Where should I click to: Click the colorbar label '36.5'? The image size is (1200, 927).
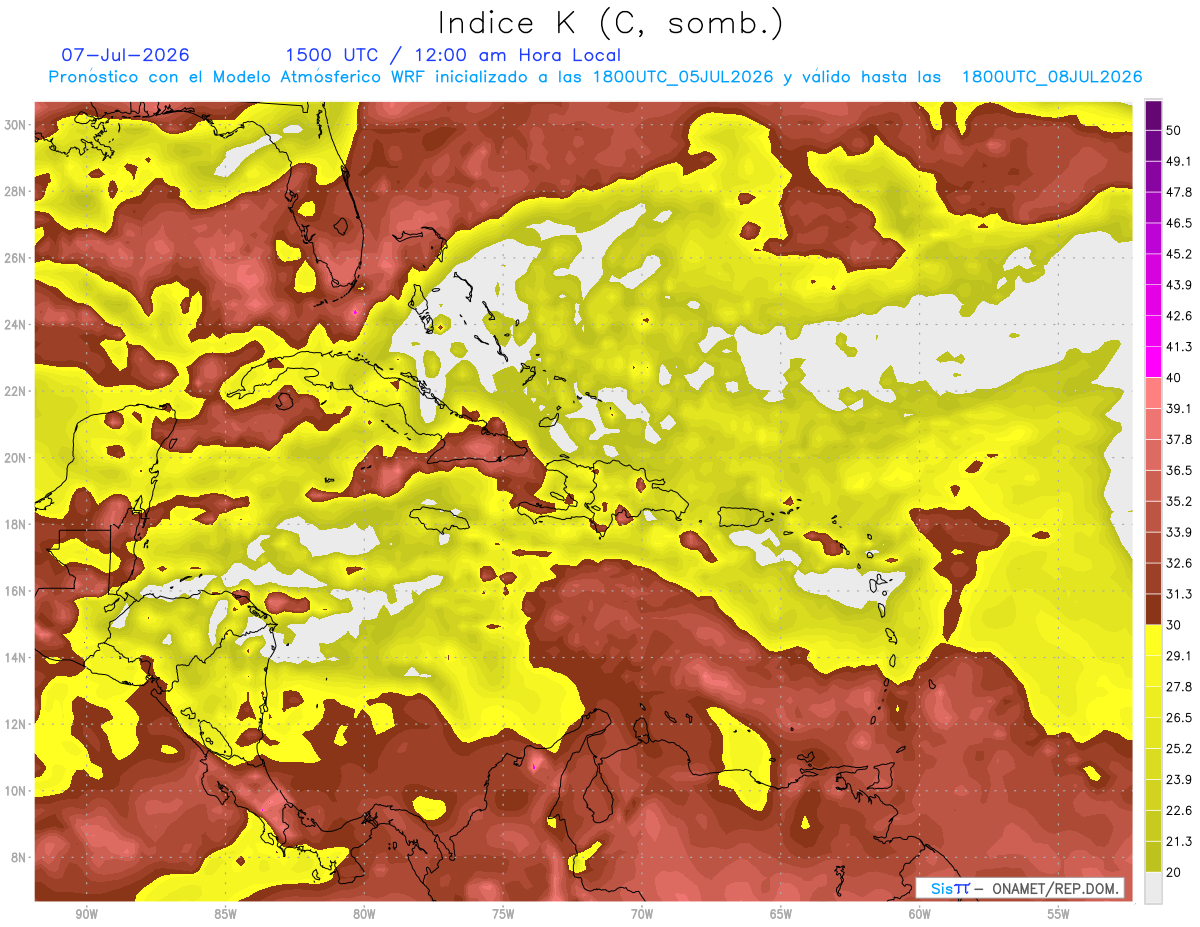pos(1178,470)
